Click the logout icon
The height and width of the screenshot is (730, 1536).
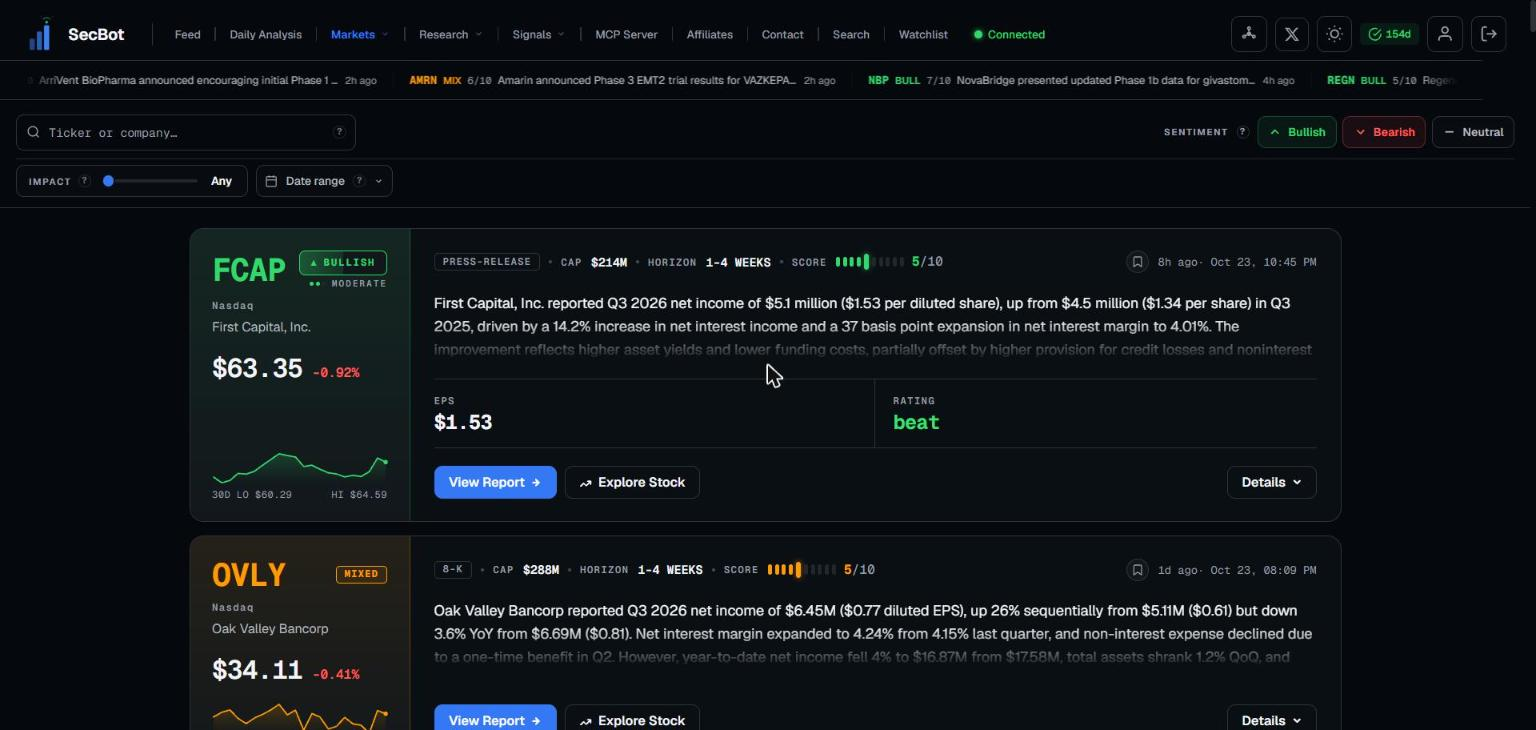(1489, 34)
